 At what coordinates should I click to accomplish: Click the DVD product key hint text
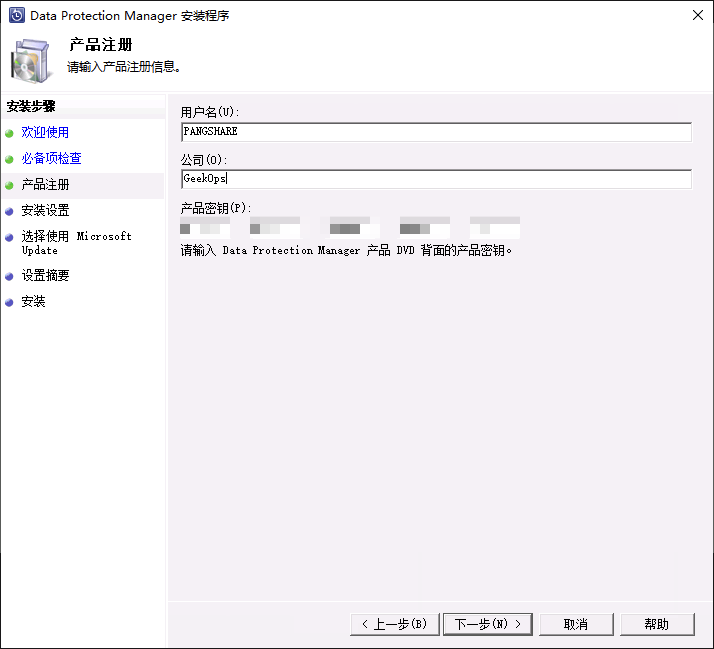(x=347, y=250)
